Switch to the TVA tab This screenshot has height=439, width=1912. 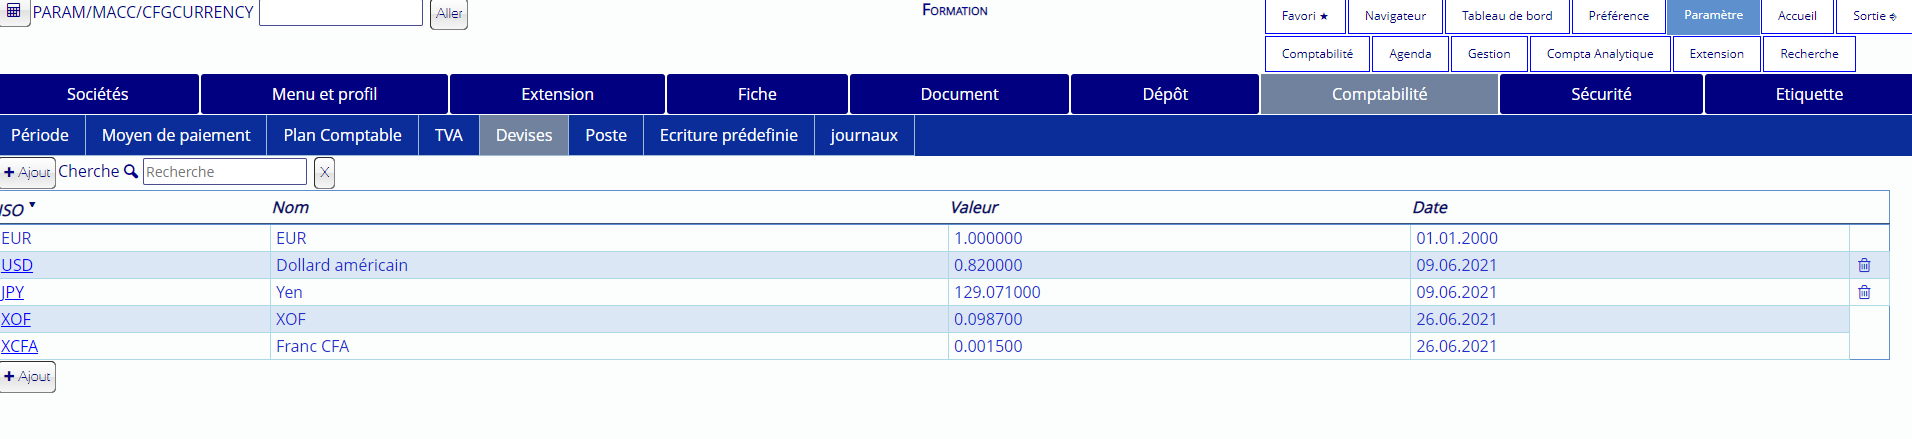[448, 135]
